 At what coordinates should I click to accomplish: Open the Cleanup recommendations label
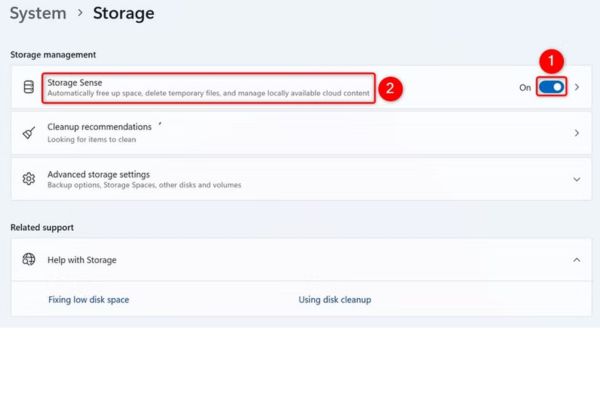tap(100, 127)
